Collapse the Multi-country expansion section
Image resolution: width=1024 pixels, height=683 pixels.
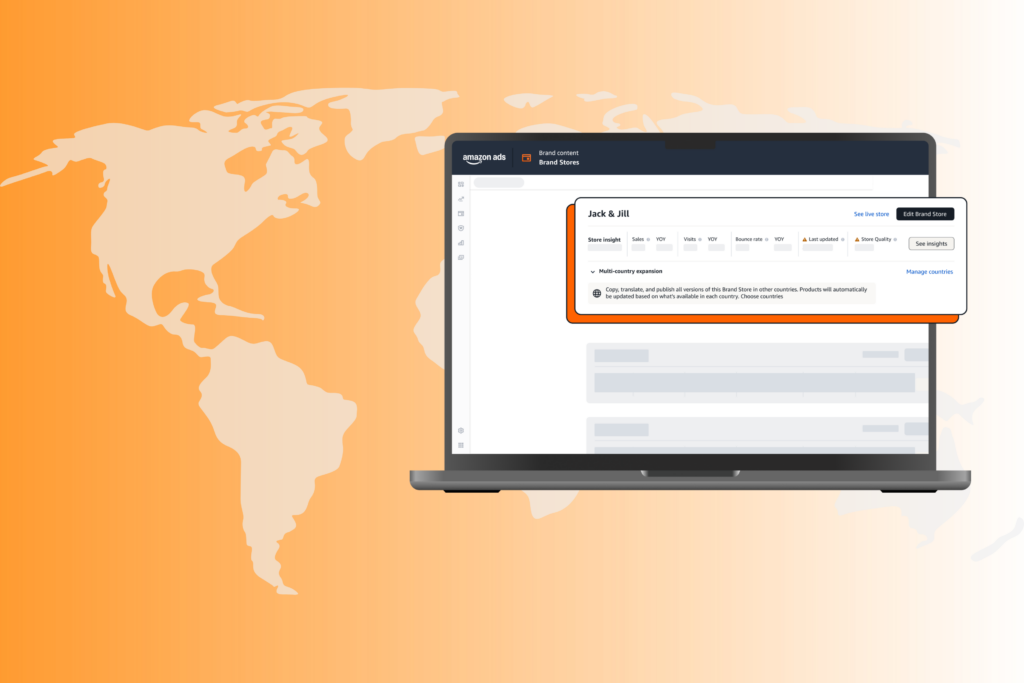(592, 272)
